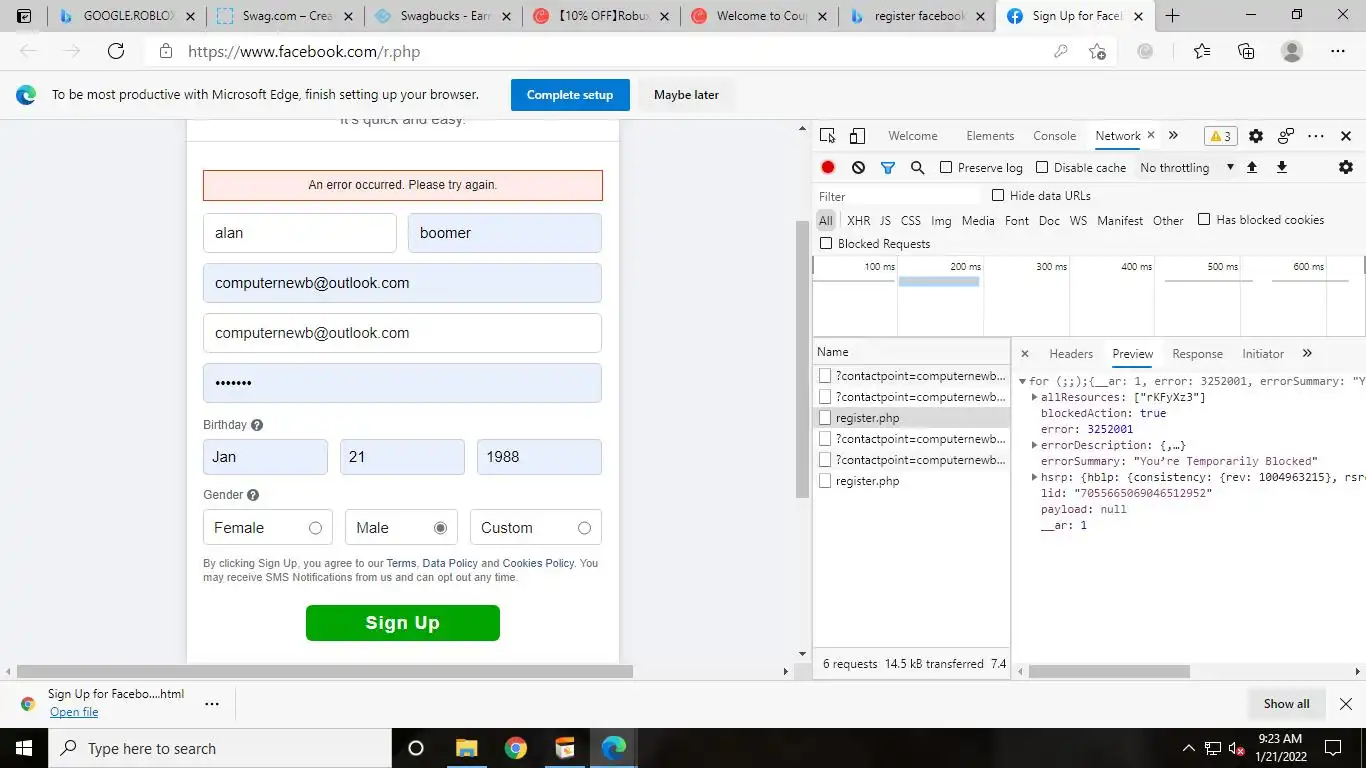Check Has blocked cookies
Viewport: 1366px width, 768px height.
(x=1204, y=219)
